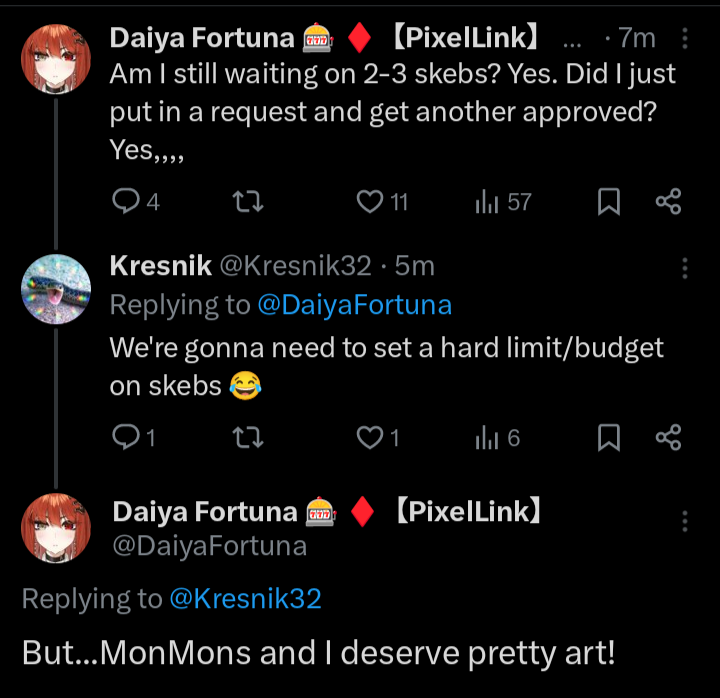Bookmark Daiya Fortuna's first tweet
The image size is (720, 698).
608,203
